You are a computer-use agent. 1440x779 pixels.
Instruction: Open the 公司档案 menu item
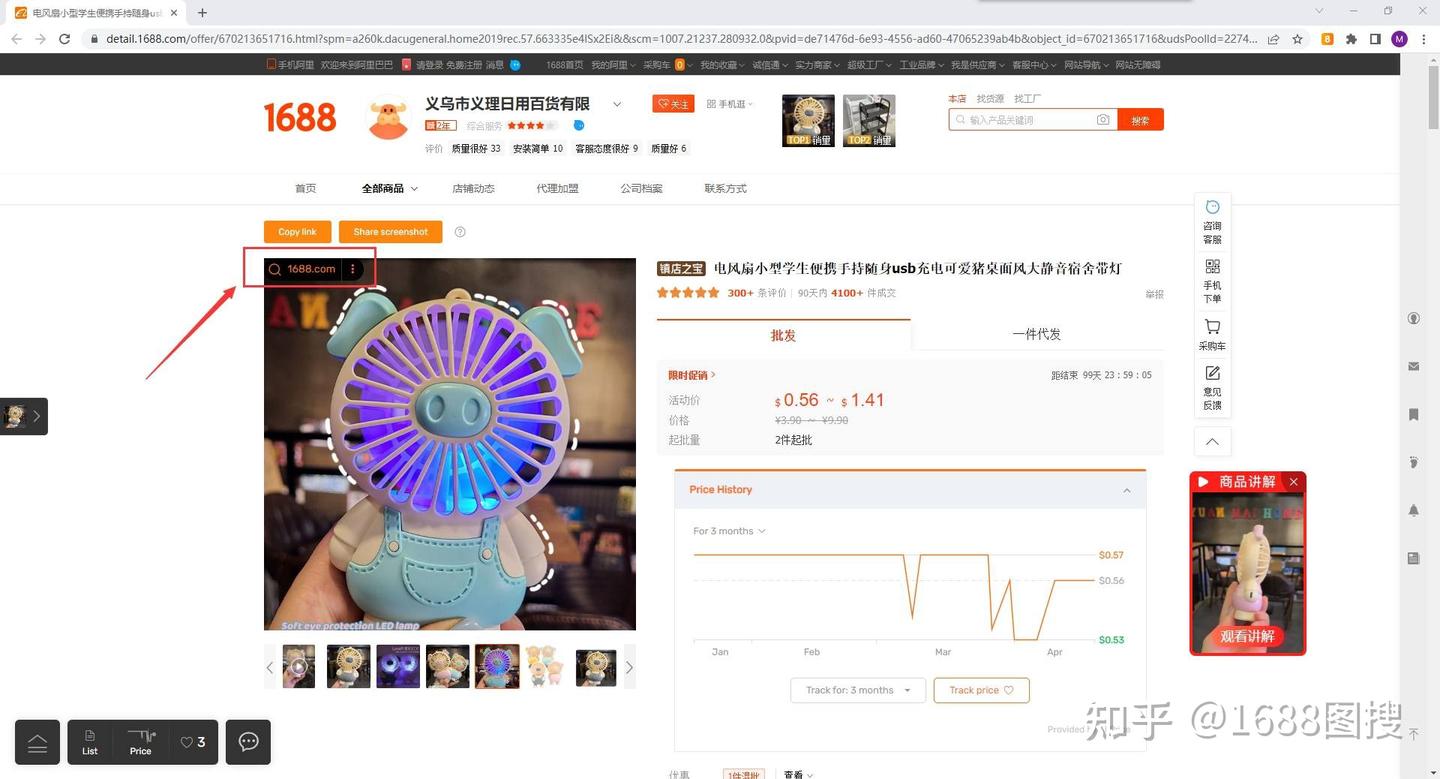639,188
